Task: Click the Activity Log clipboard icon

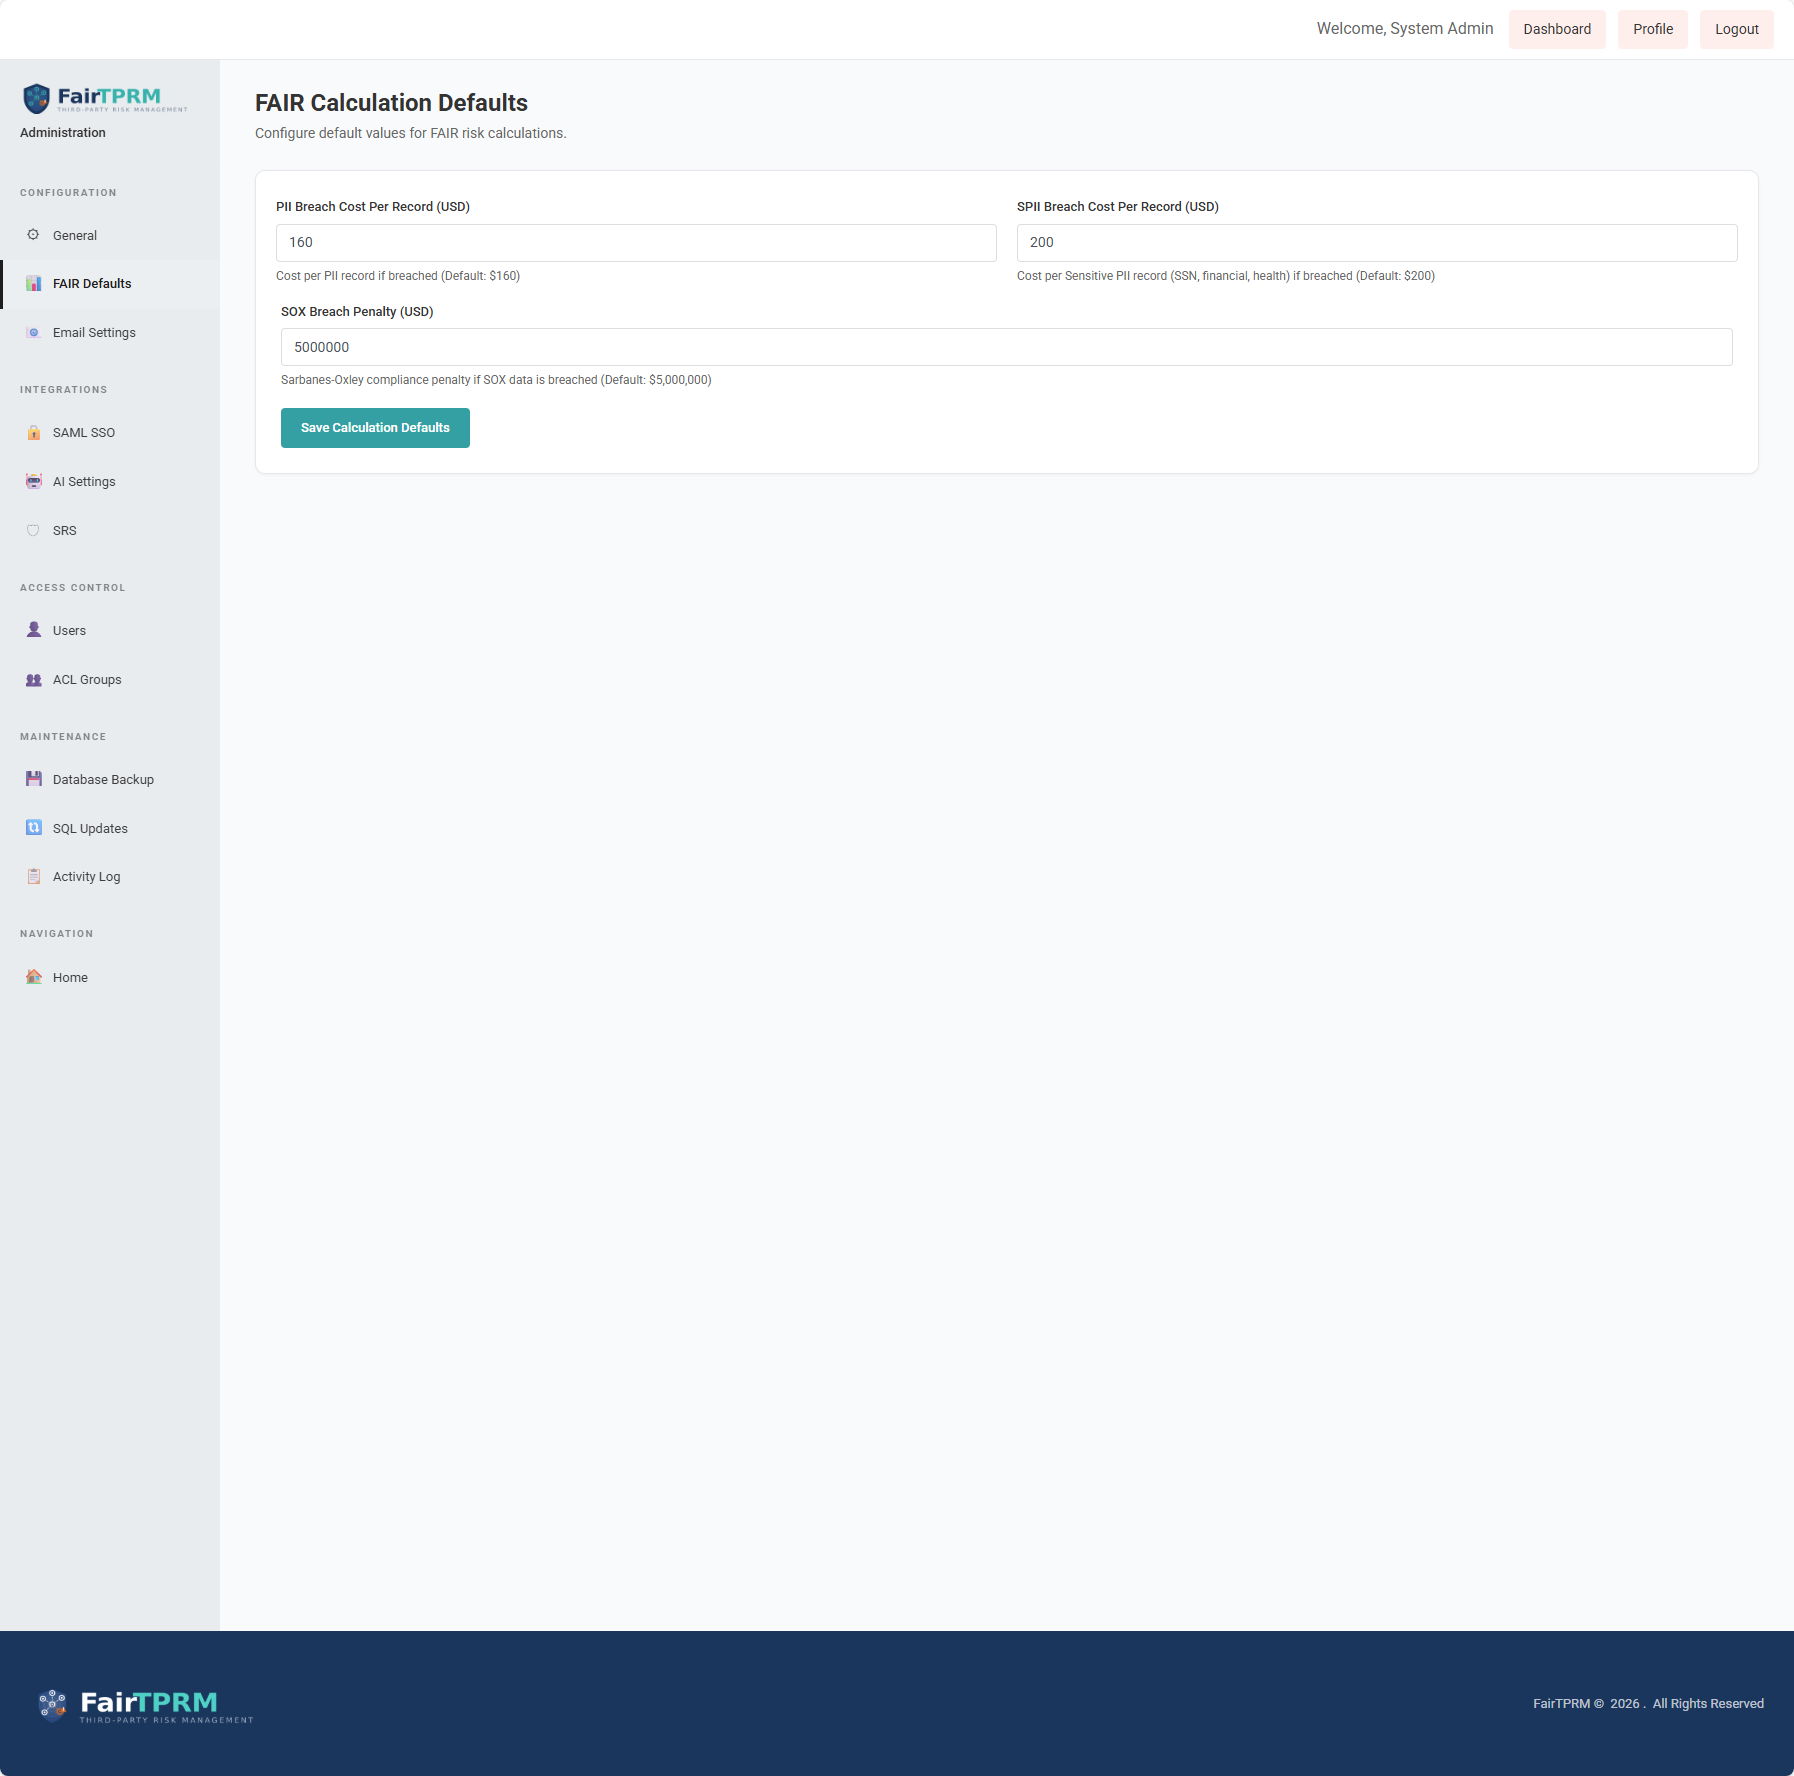Action: click(x=33, y=877)
